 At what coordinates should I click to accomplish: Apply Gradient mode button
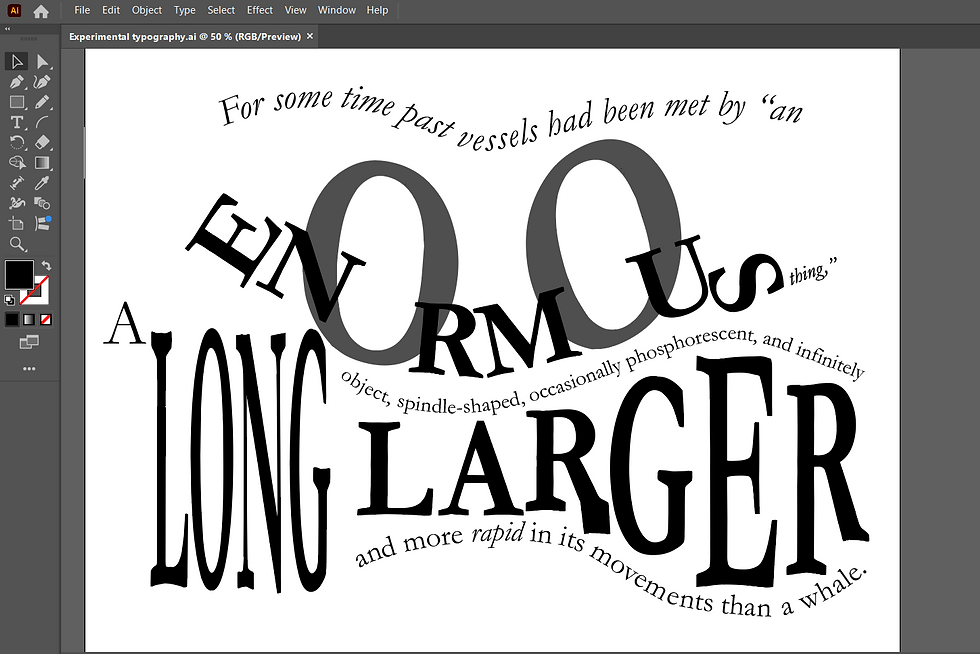(x=29, y=320)
